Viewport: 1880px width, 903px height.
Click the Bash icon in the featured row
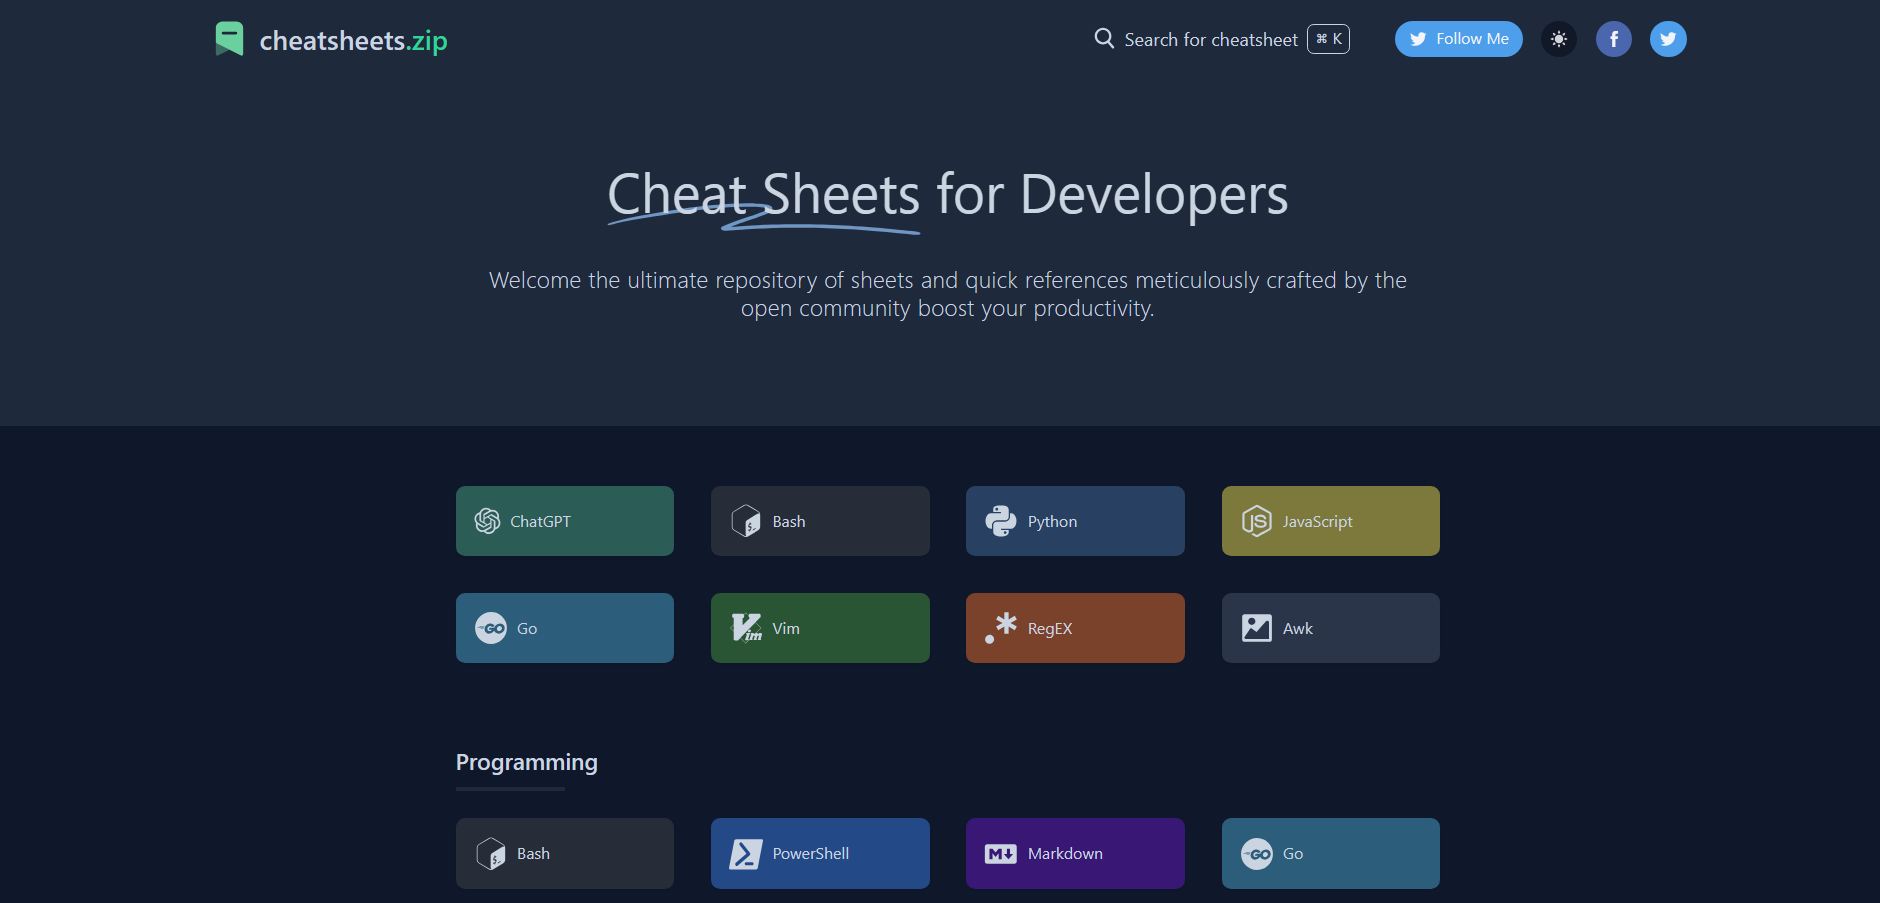pyautogui.click(x=746, y=521)
